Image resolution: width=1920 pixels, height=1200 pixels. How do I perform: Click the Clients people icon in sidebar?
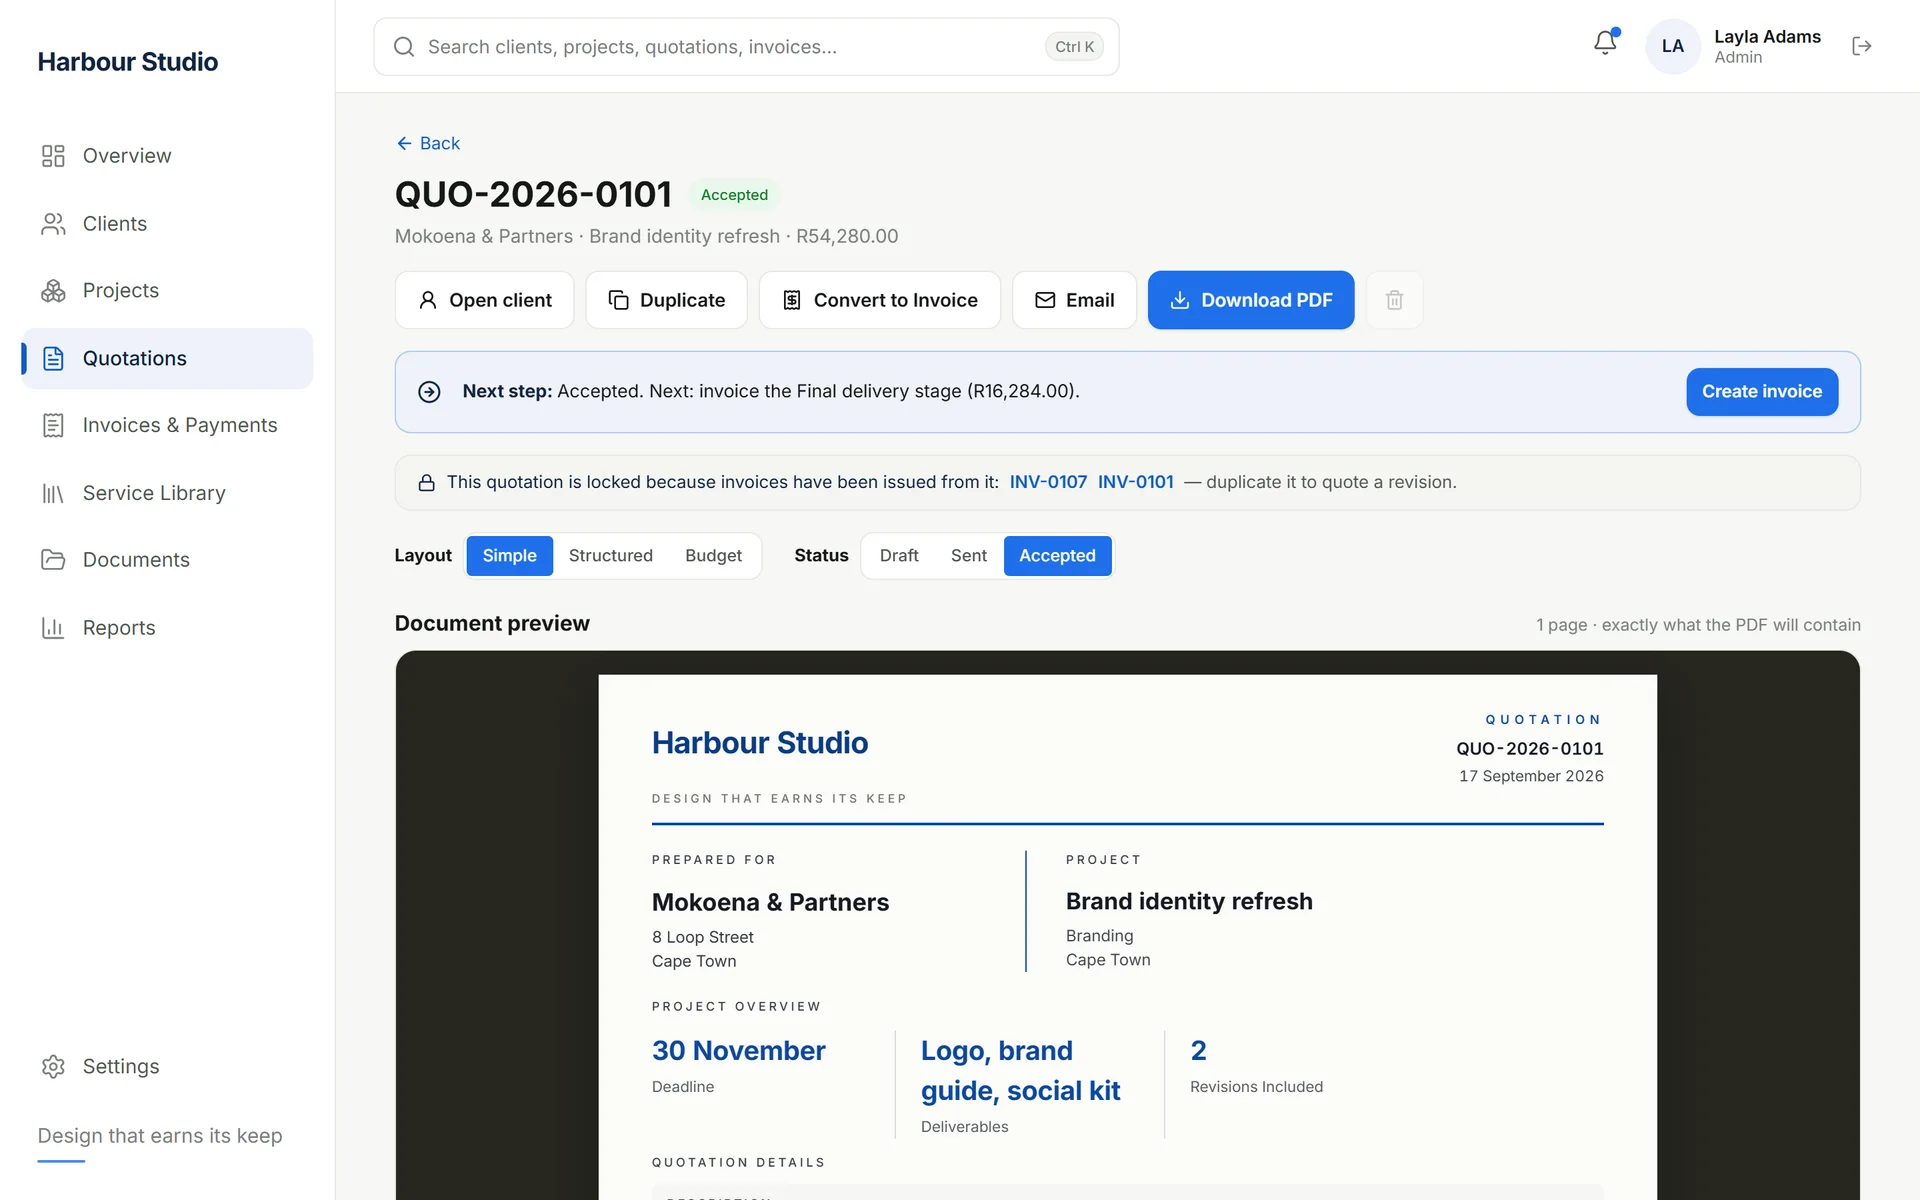tap(53, 224)
